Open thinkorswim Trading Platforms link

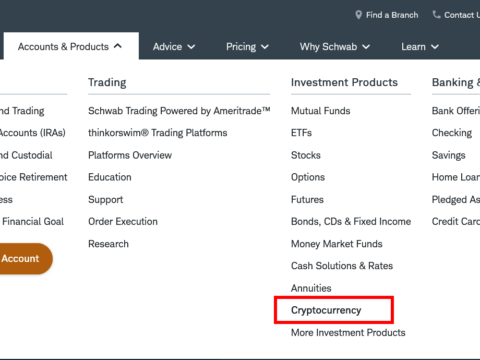coord(158,133)
